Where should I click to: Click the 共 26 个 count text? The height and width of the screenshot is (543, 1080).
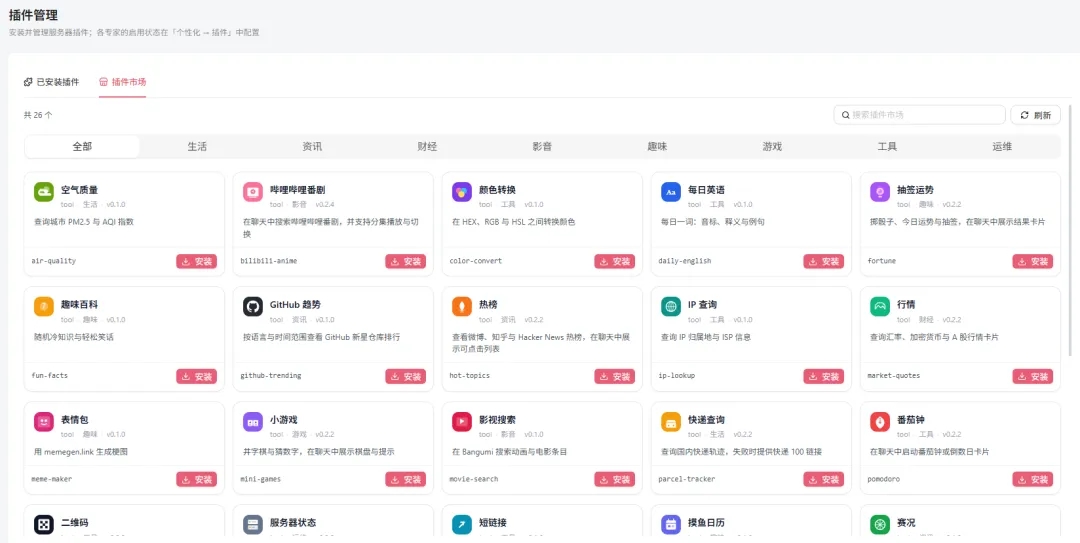tap(38, 115)
